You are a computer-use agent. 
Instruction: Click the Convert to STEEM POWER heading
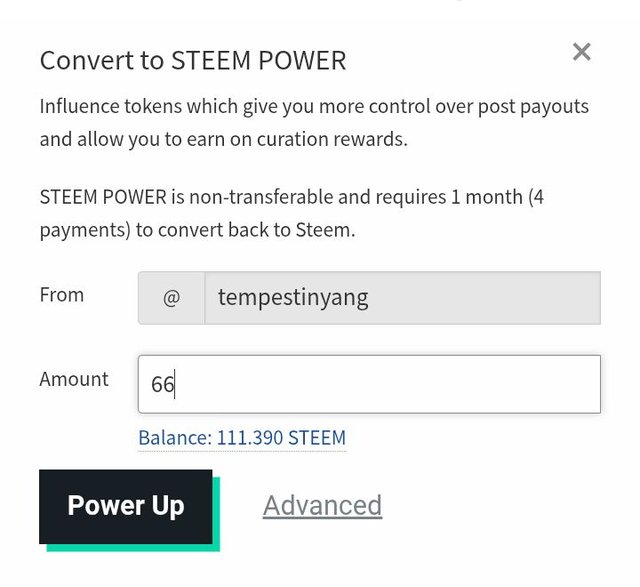193,61
